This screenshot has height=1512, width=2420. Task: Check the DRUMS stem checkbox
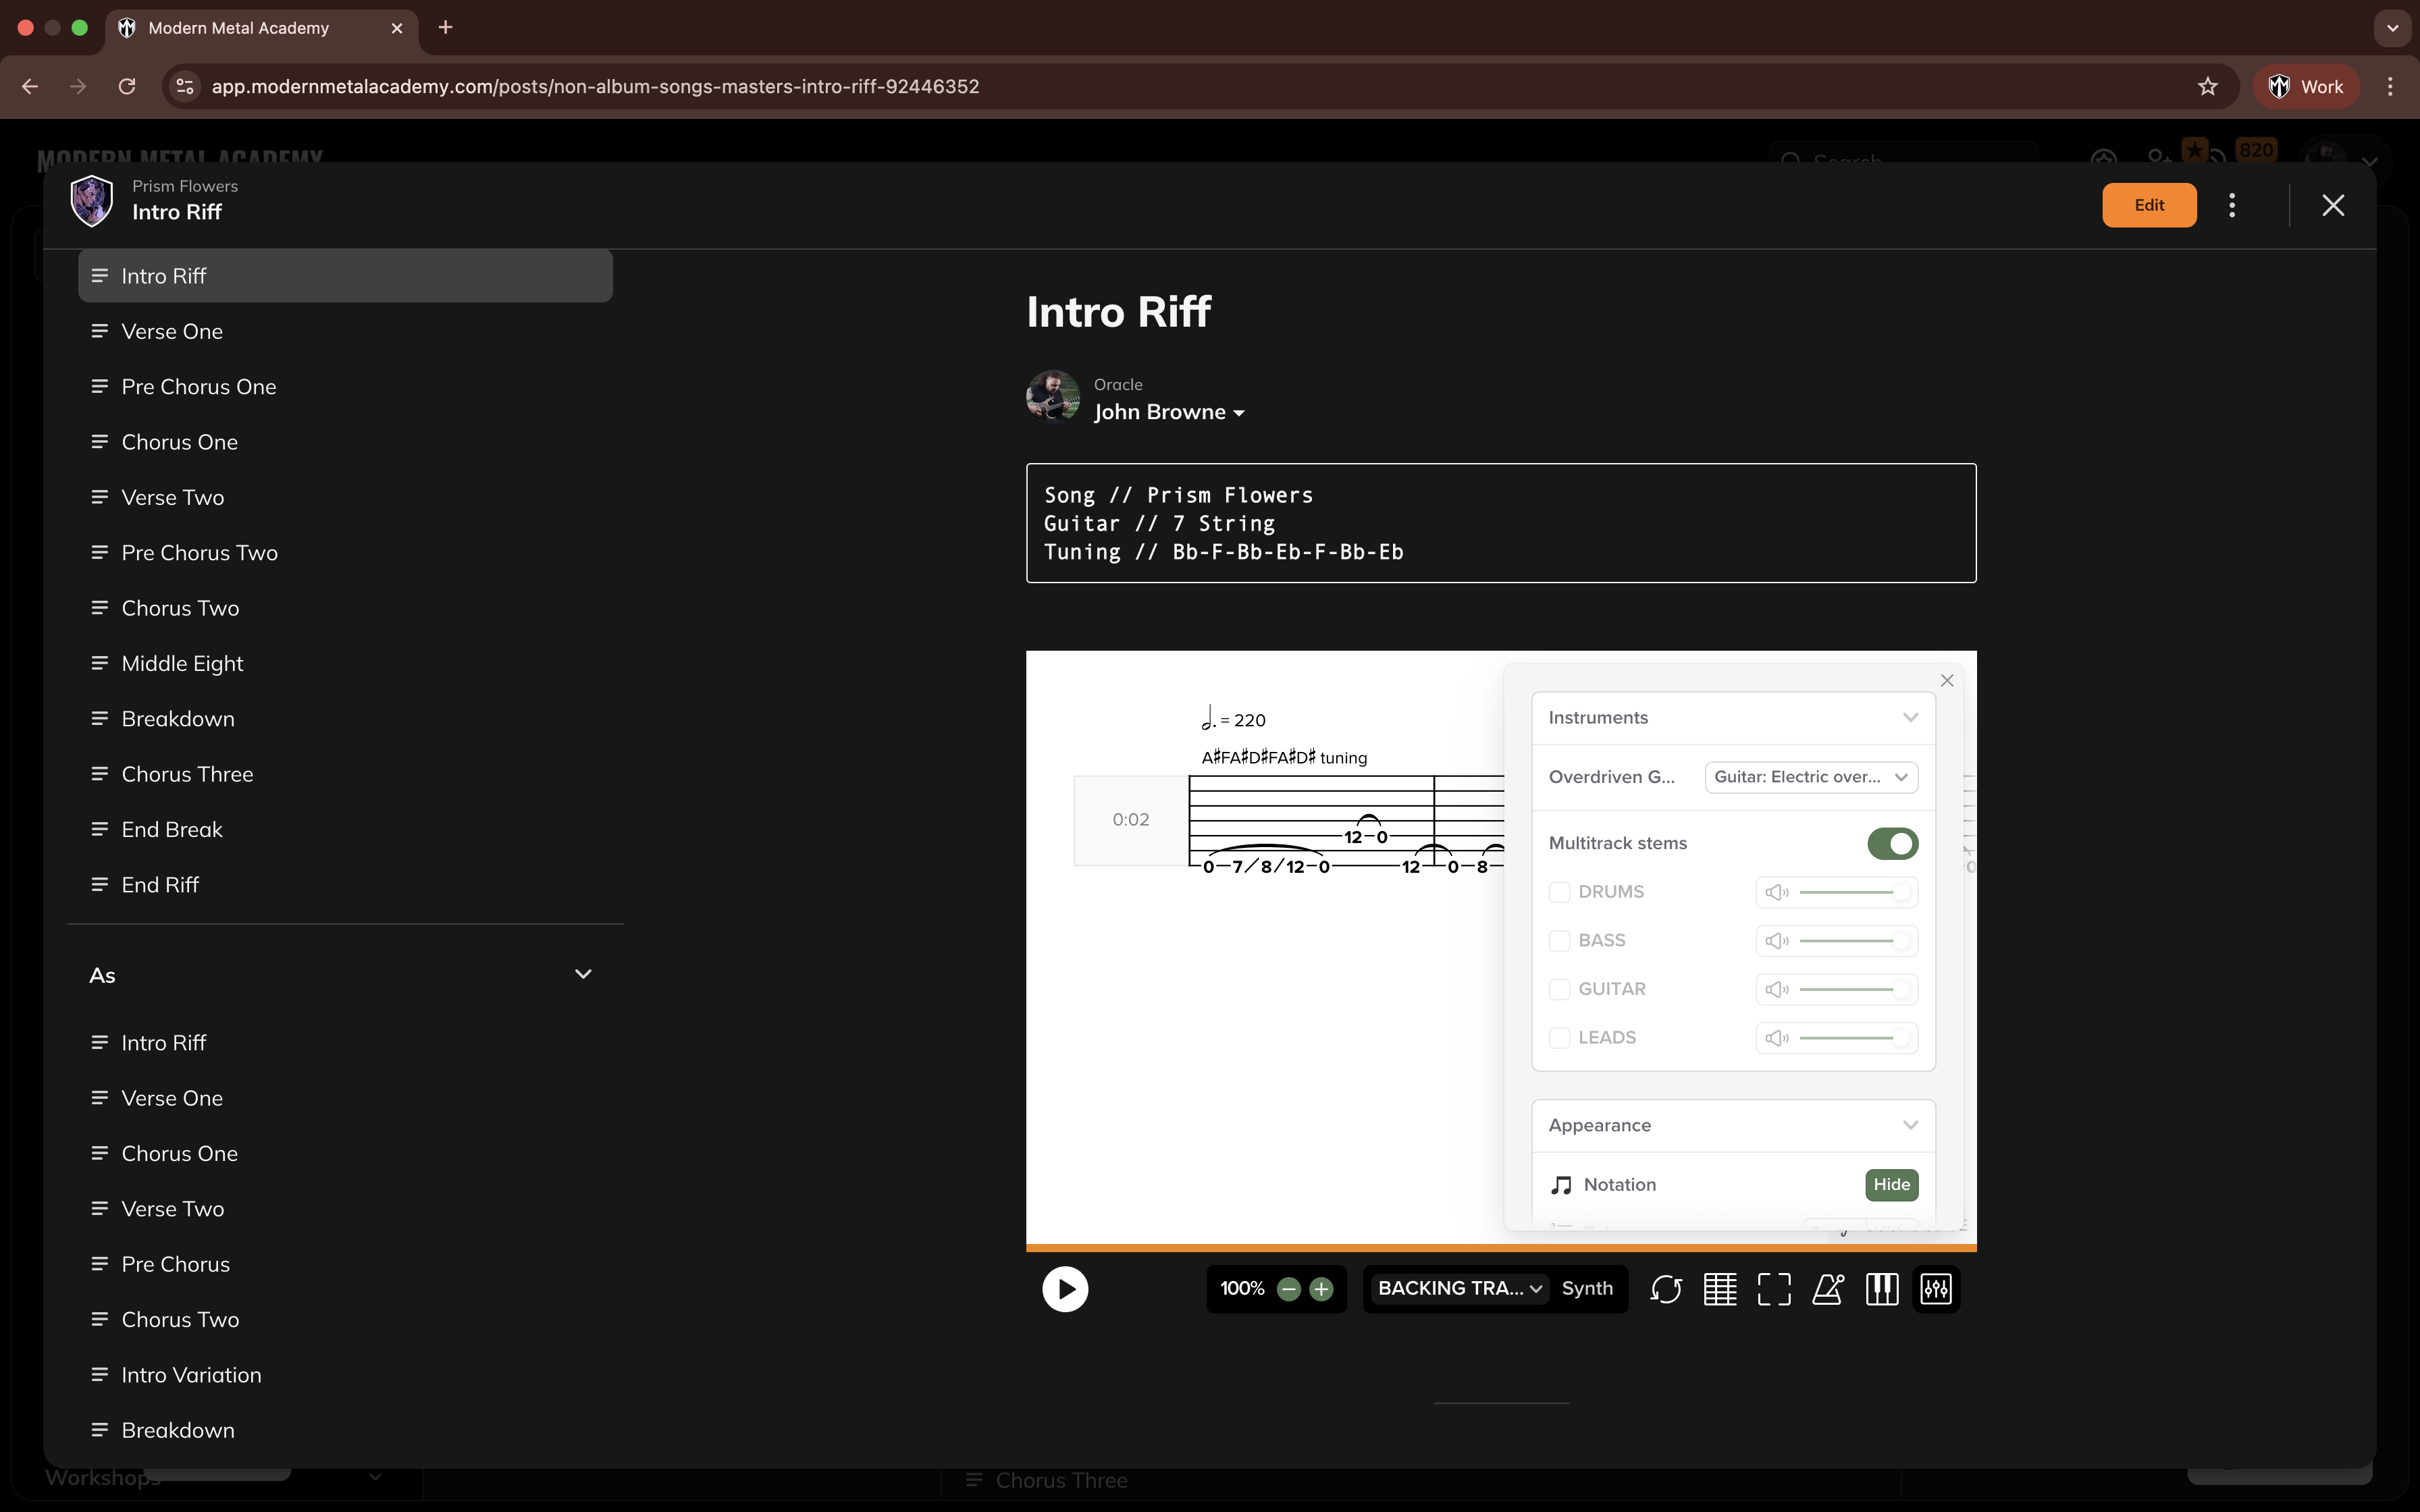pos(1559,892)
